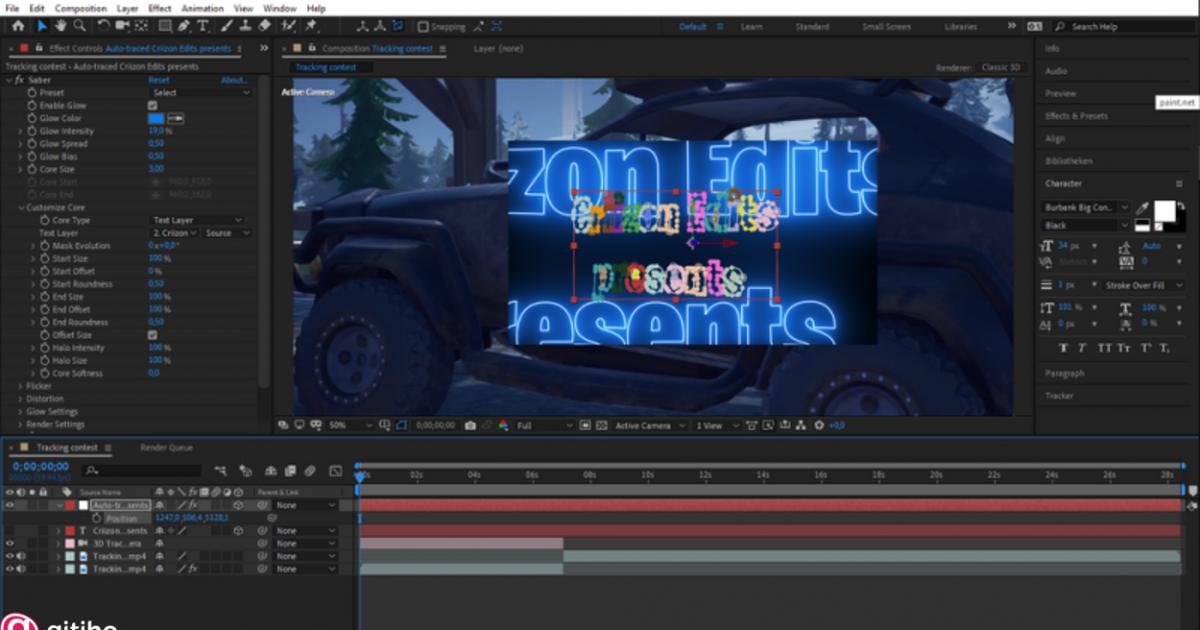Open the Graph Editor in the timeline
Viewport: 1200px width, 630px height.
(337, 470)
